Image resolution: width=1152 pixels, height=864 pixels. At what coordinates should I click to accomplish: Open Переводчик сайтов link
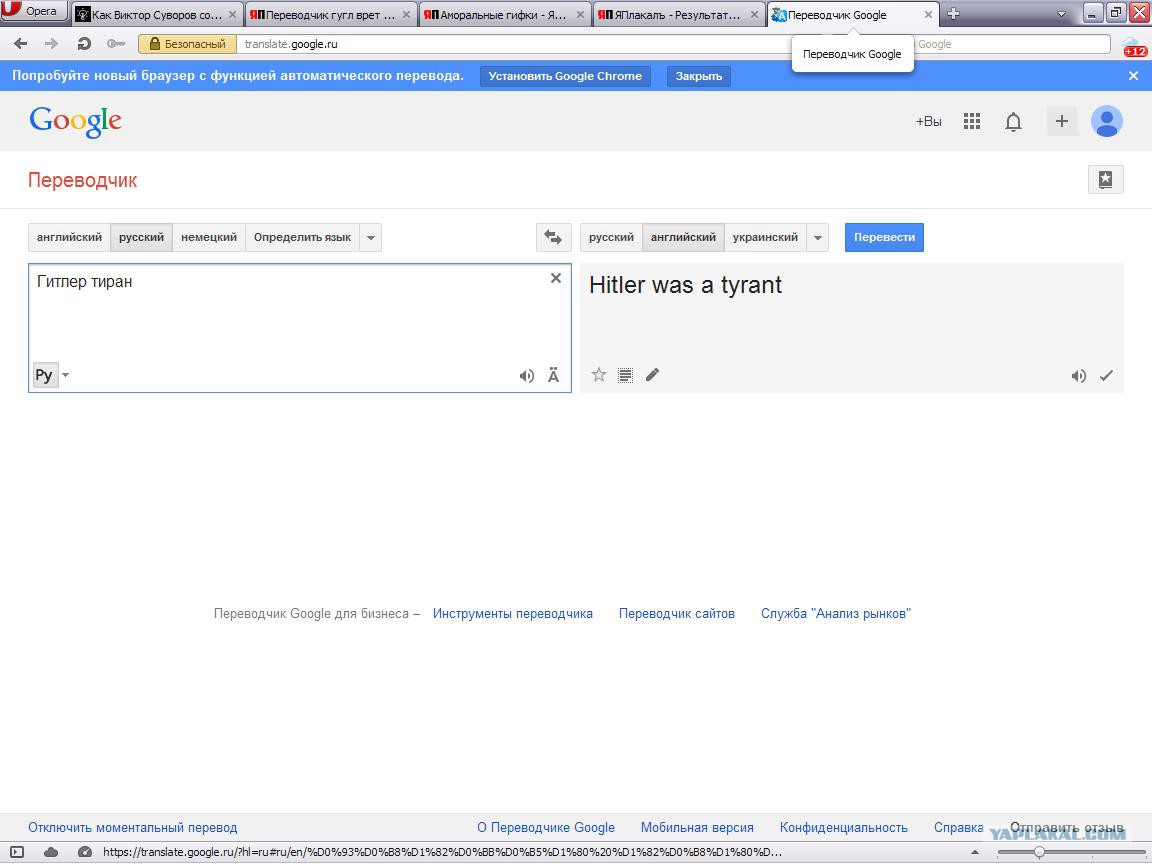[677, 613]
